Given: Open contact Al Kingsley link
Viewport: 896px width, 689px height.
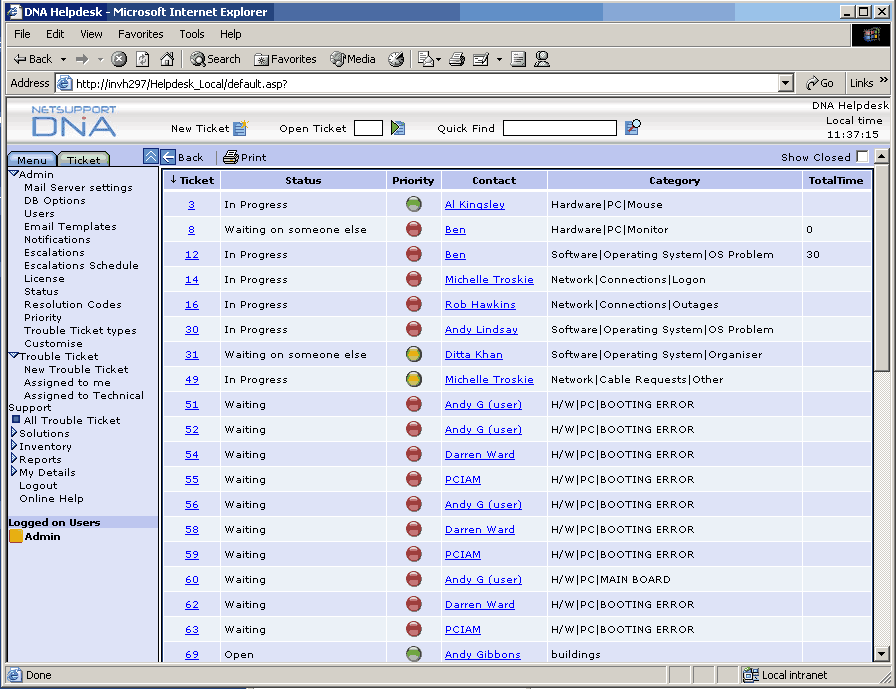Looking at the screenshot, I should click(x=474, y=205).
